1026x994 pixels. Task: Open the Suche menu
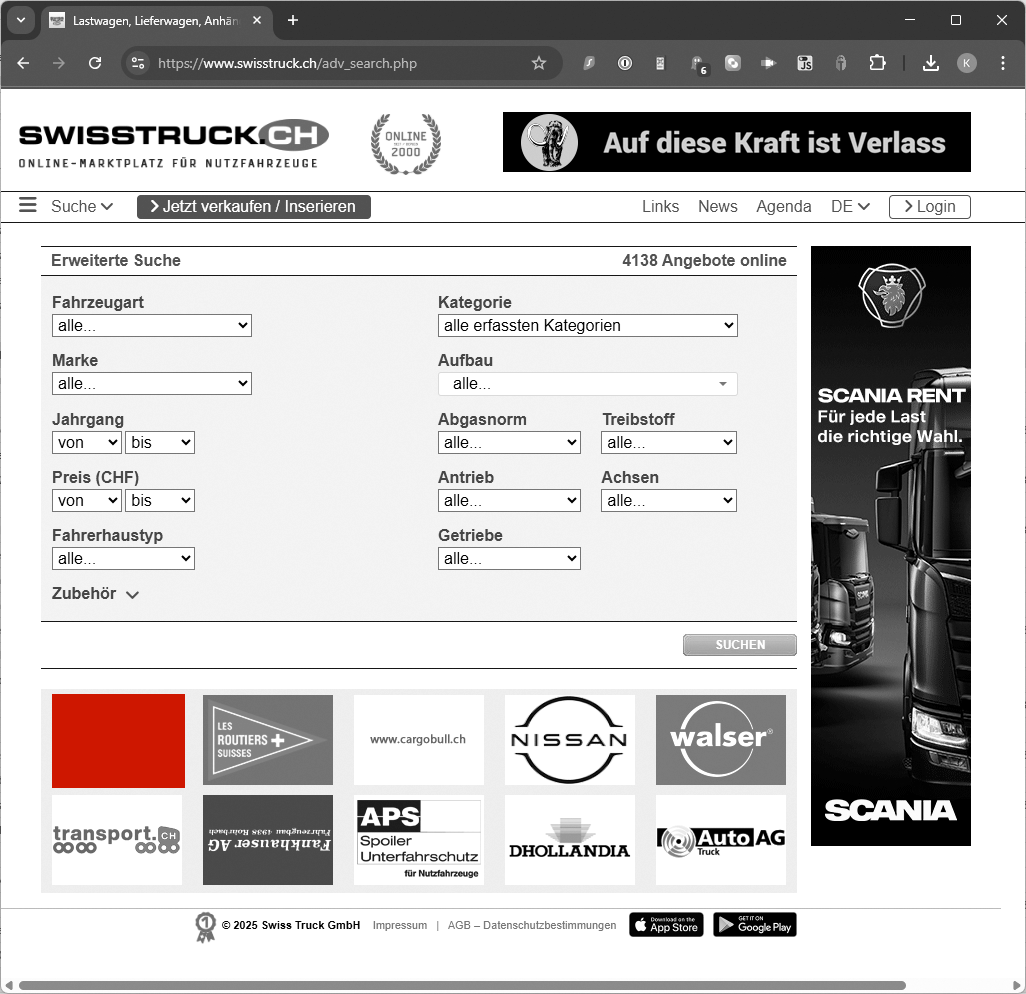point(82,206)
